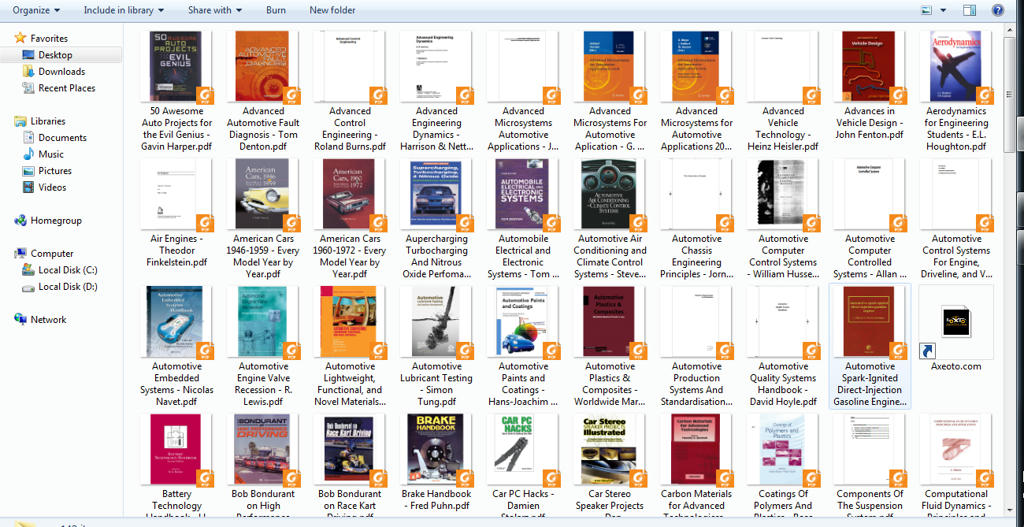Select Advanced Automotive Fault Diagnosis PDF icon
Screen dimensions: 1024x527
point(263,67)
